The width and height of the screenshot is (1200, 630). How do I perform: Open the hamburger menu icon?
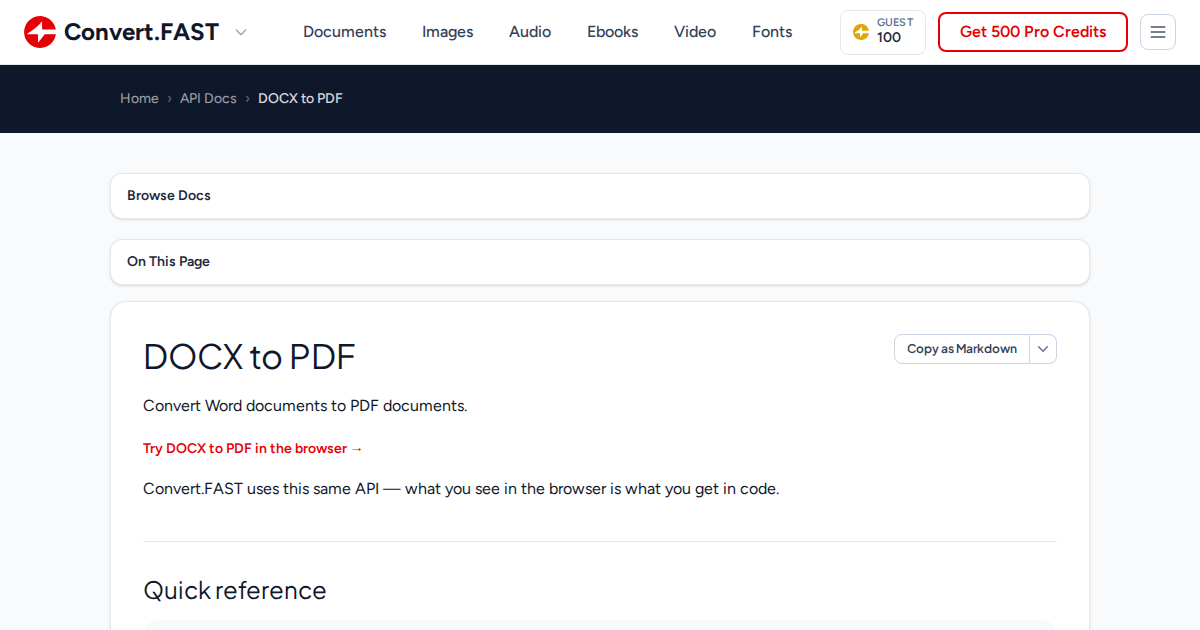click(1158, 32)
